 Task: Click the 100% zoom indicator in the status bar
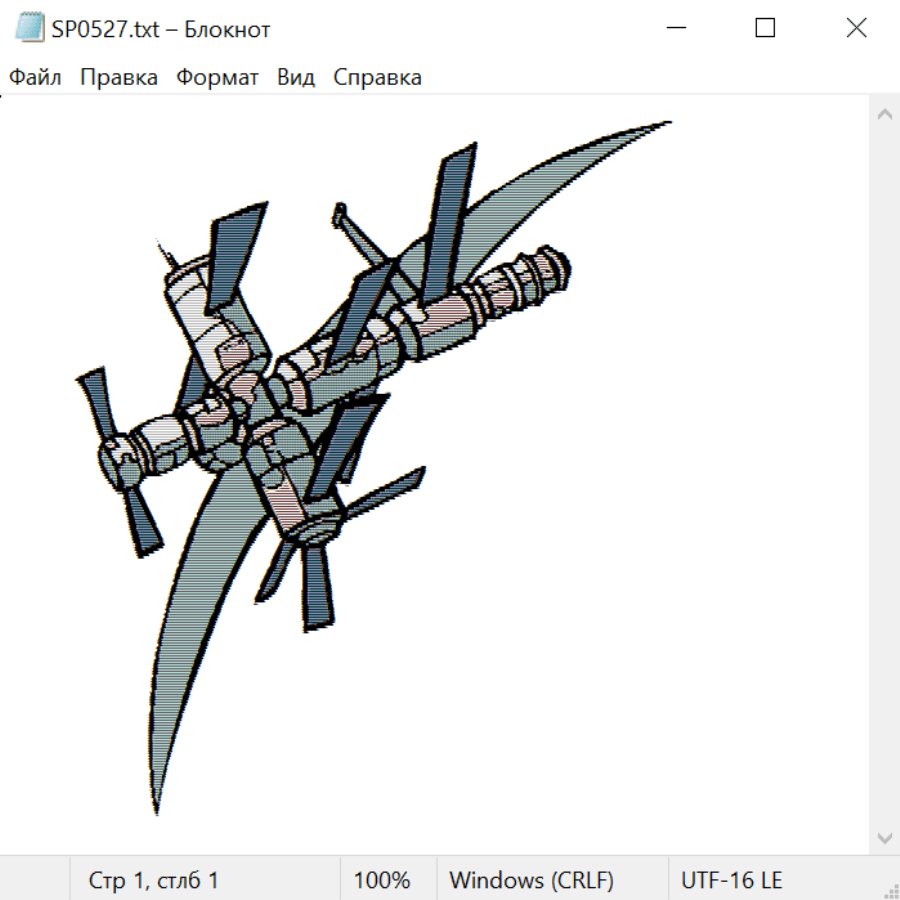click(382, 881)
